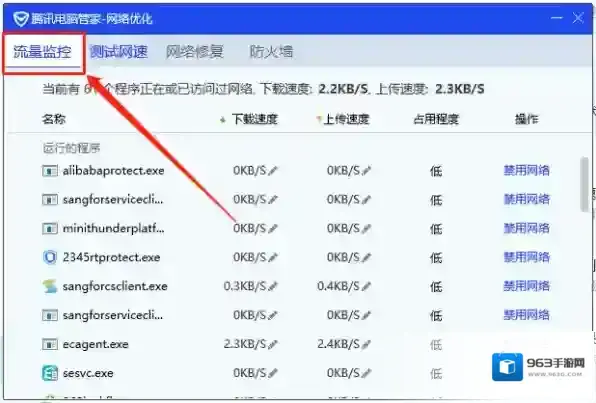Sort by 下载速度 column arrow
596x403 pixels.
point(223,120)
